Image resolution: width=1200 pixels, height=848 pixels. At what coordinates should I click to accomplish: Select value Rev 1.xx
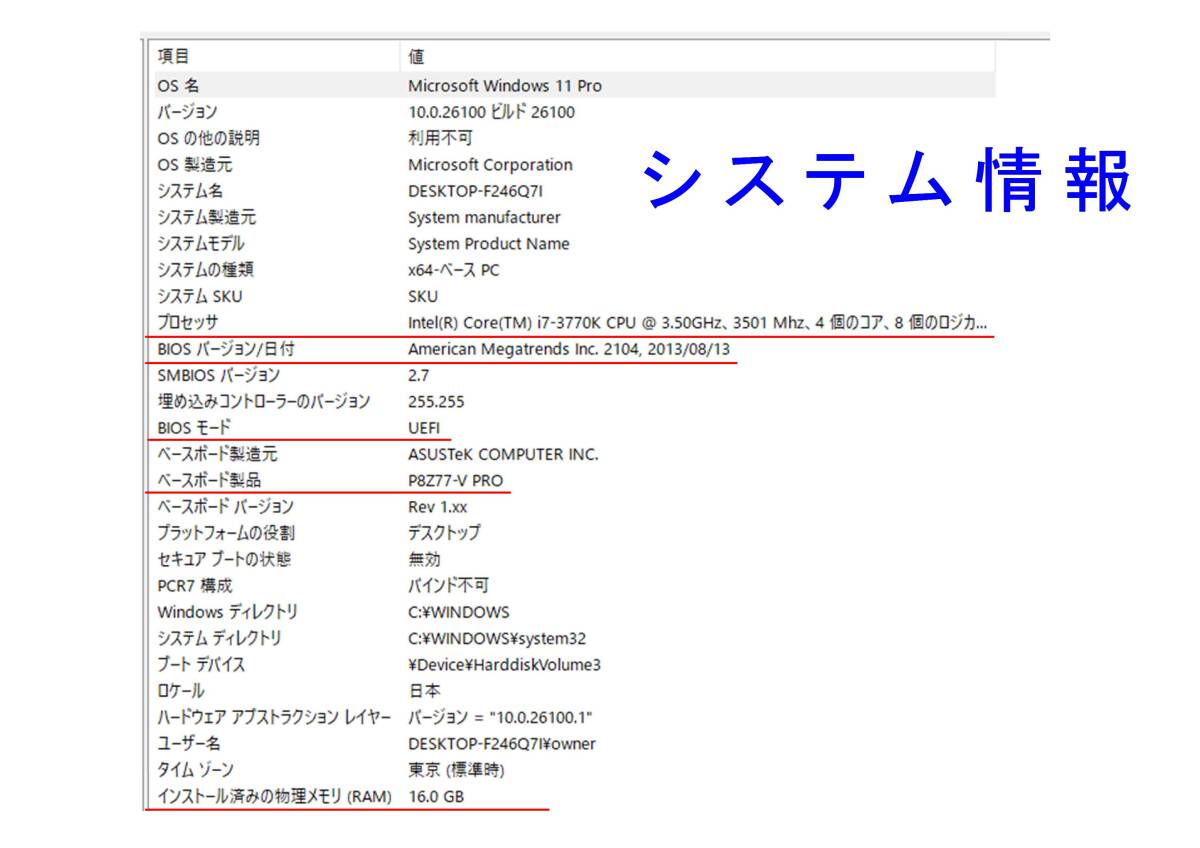[x=437, y=507]
